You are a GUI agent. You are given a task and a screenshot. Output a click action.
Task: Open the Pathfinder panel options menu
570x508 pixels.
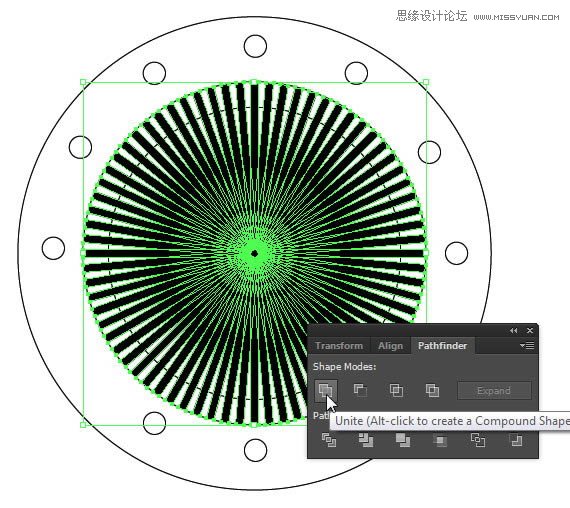(x=527, y=345)
